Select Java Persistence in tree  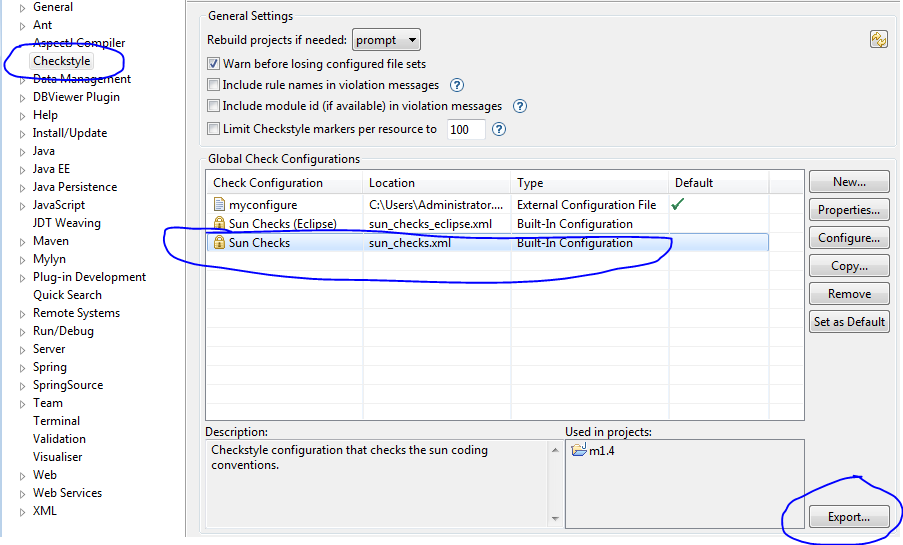tap(75, 187)
